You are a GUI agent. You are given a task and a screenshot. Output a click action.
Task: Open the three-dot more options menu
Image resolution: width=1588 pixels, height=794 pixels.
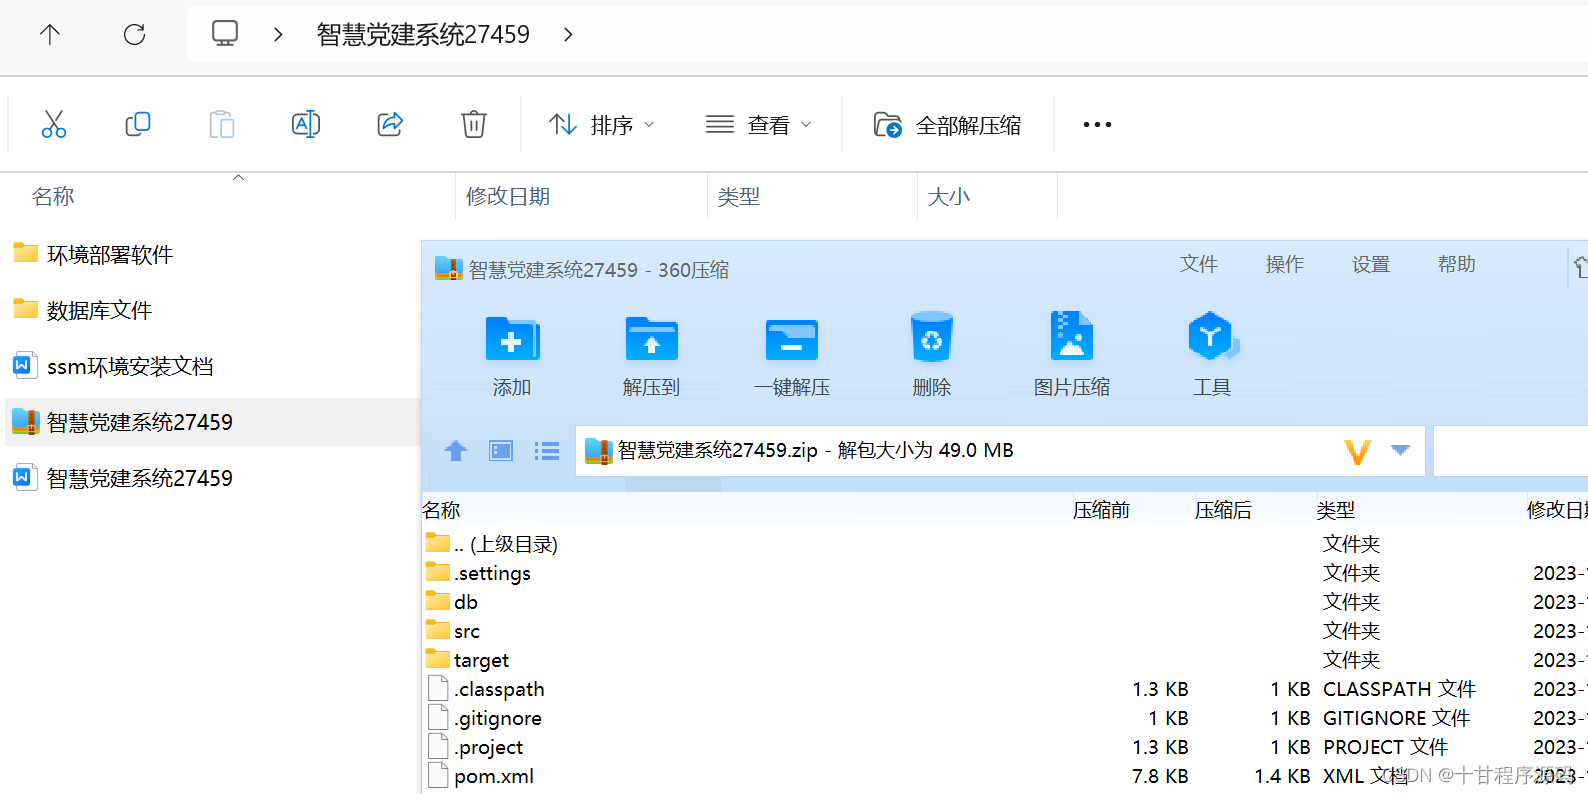1097,125
